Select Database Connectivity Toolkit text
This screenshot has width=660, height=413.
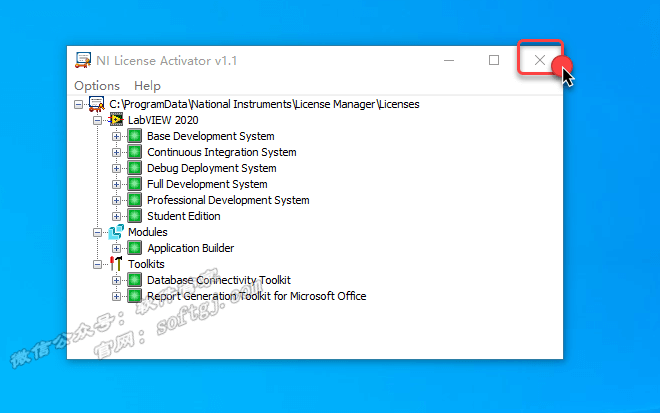point(219,280)
